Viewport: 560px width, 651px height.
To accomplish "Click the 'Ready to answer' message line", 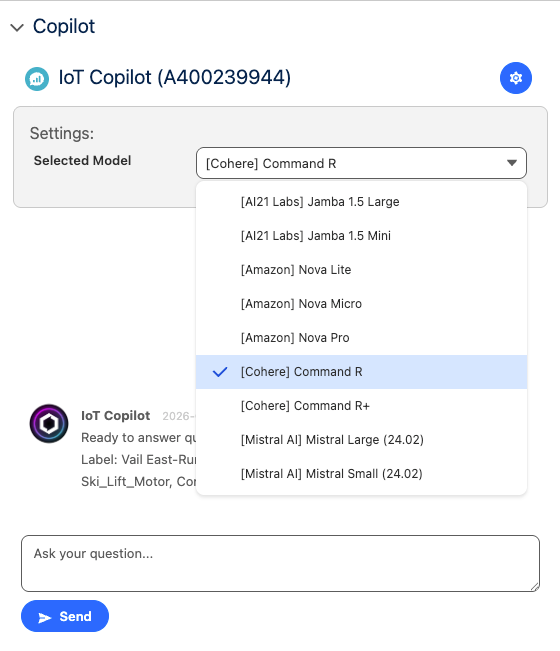I will (138, 438).
